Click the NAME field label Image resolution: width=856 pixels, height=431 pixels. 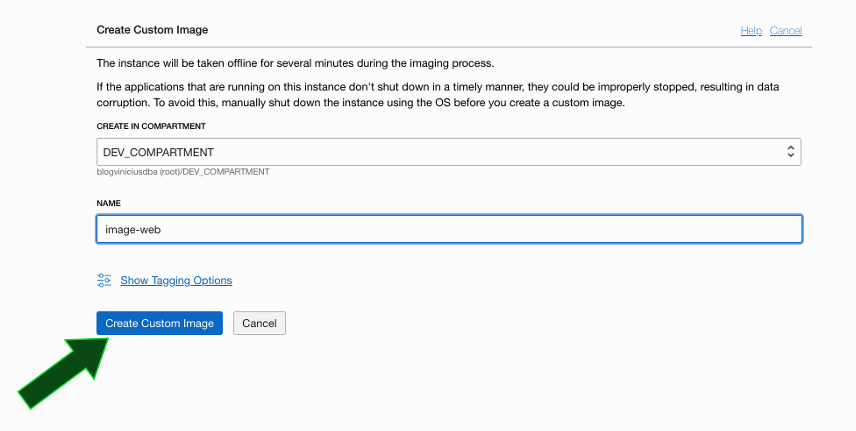(109, 203)
